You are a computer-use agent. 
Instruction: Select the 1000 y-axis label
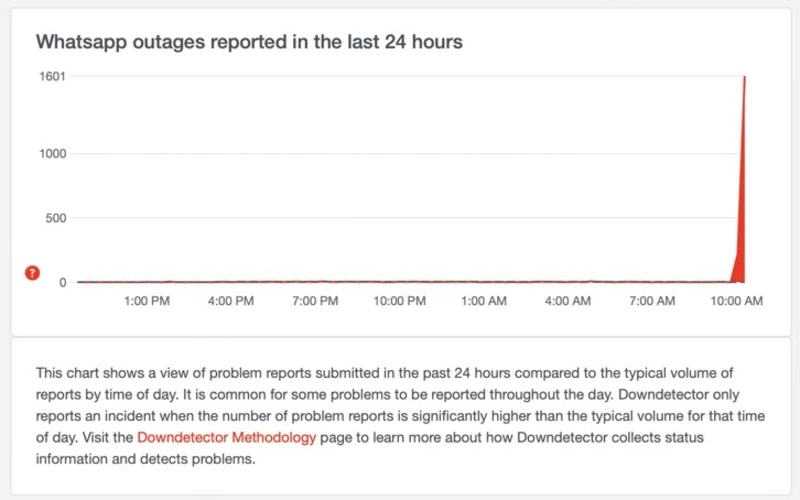pyautogui.click(x=53, y=153)
